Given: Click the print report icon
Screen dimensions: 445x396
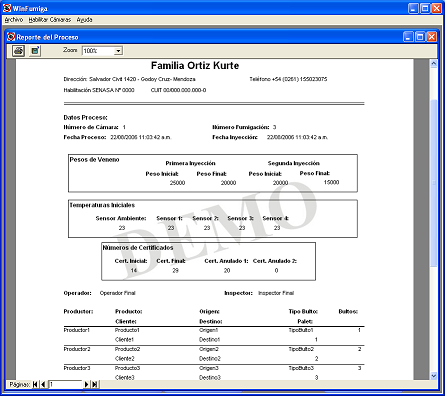Looking at the screenshot, I should tap(19, 51).
